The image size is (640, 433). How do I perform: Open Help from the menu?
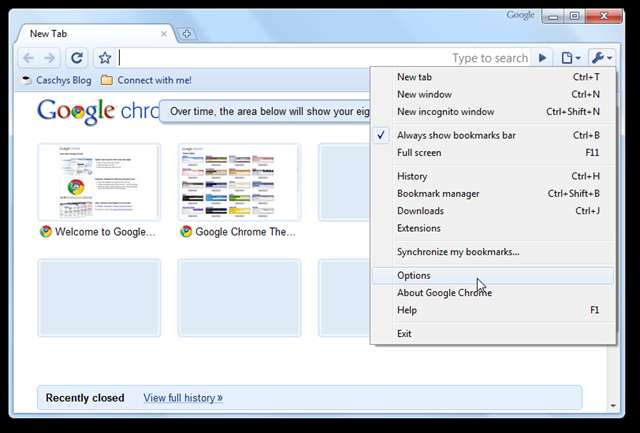click(x=493, y=310)
